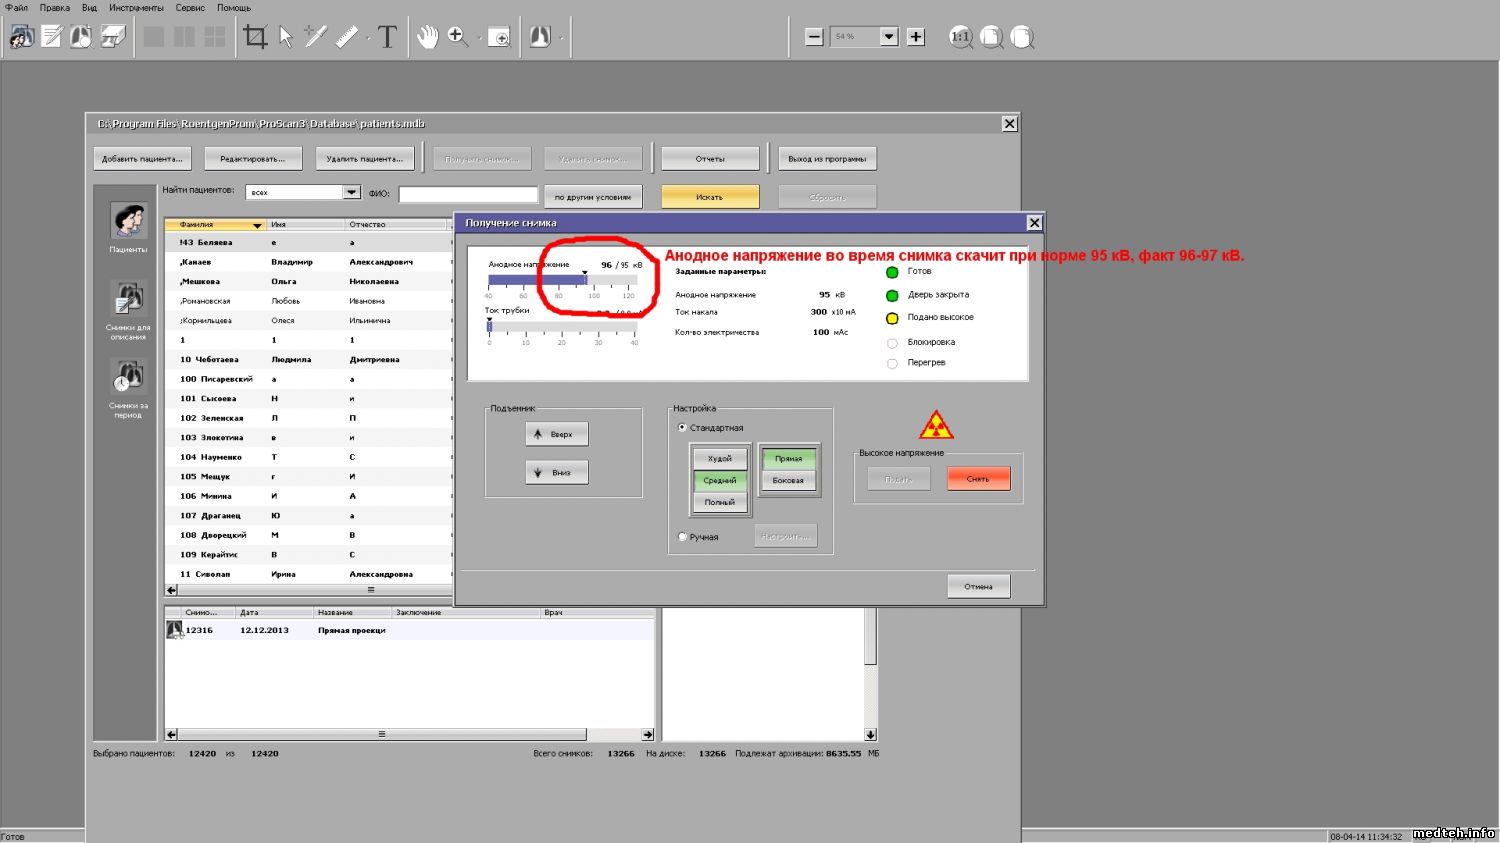This screenshot has width=1500, height=843.
Task: Select the Crop tool in the toolbar
Action: tap(256, 38)
